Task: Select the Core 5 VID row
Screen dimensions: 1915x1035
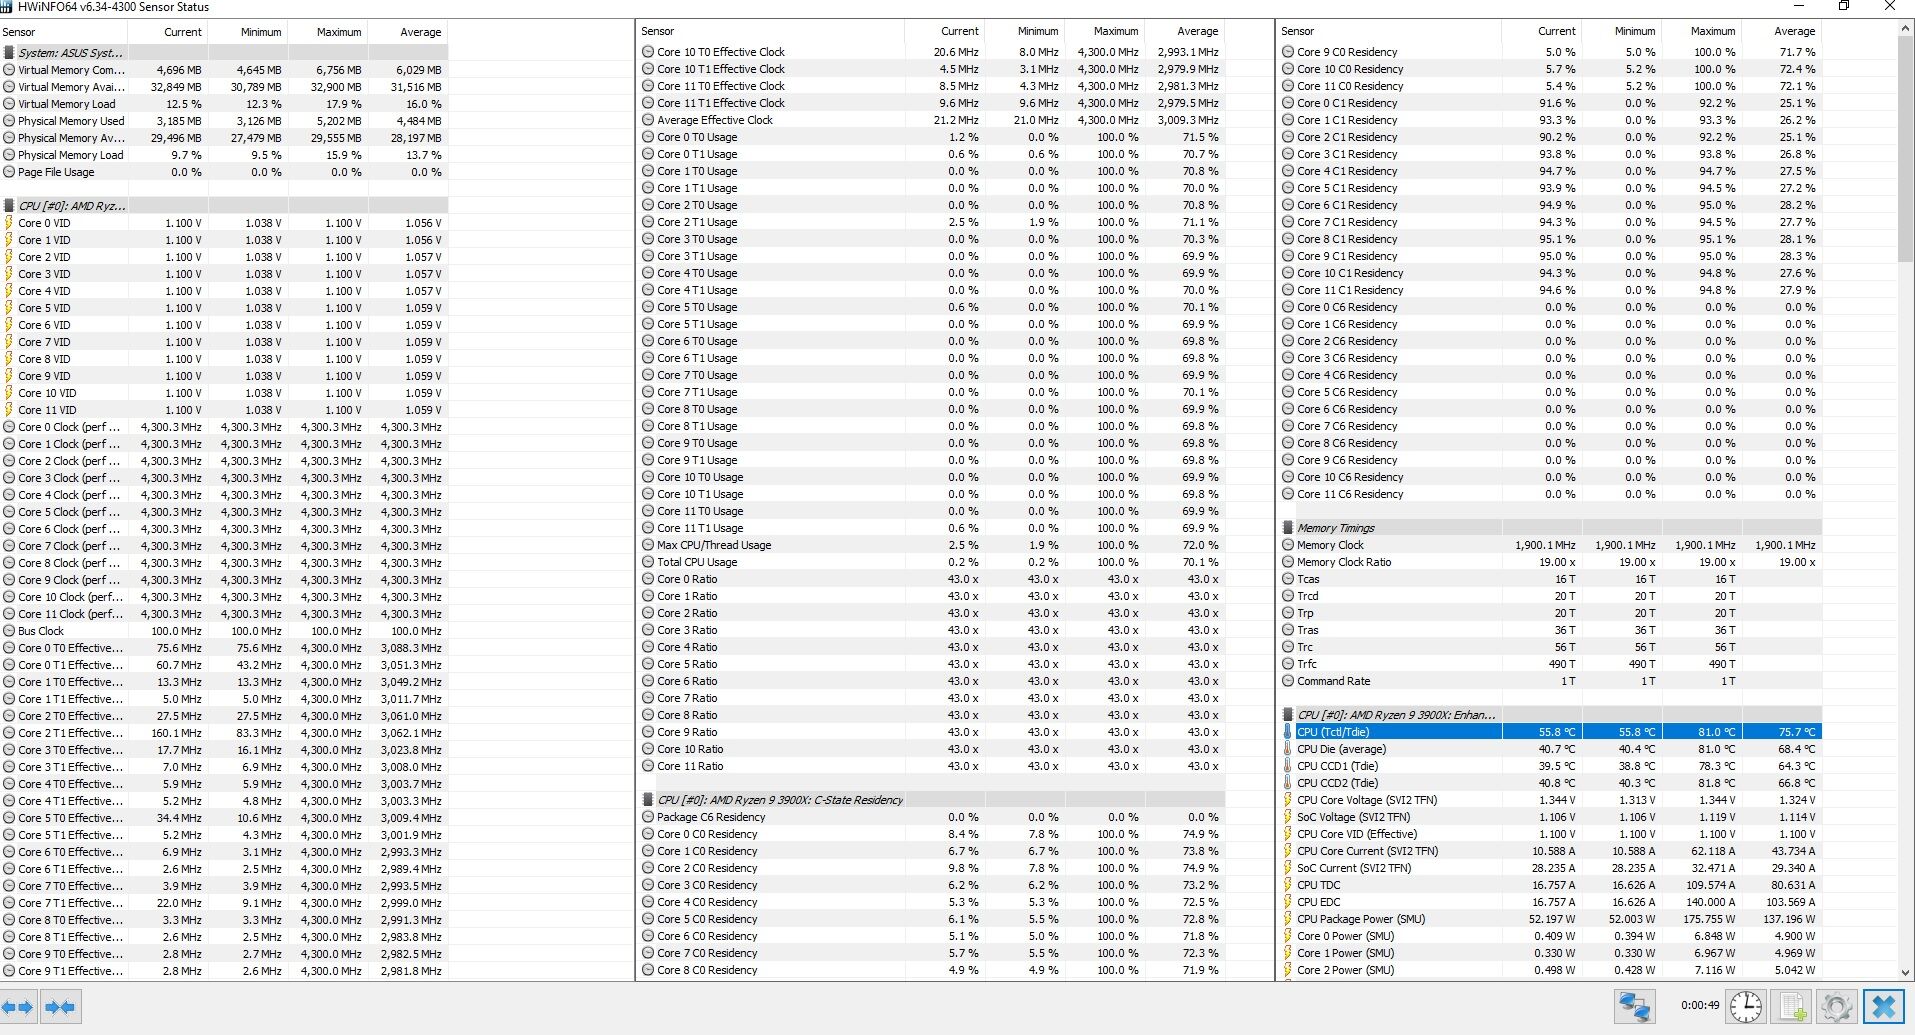Action: pos(224,308)
